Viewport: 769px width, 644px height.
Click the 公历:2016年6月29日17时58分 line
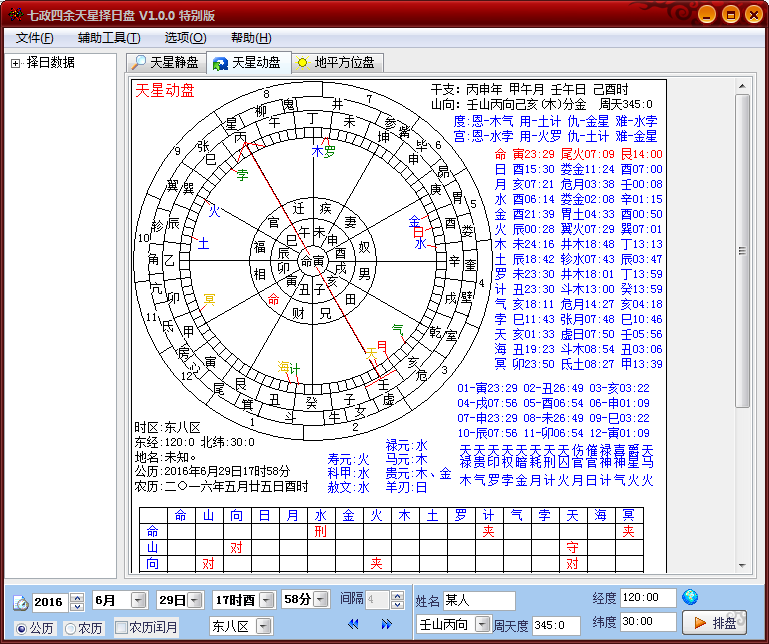click(212, 471)
